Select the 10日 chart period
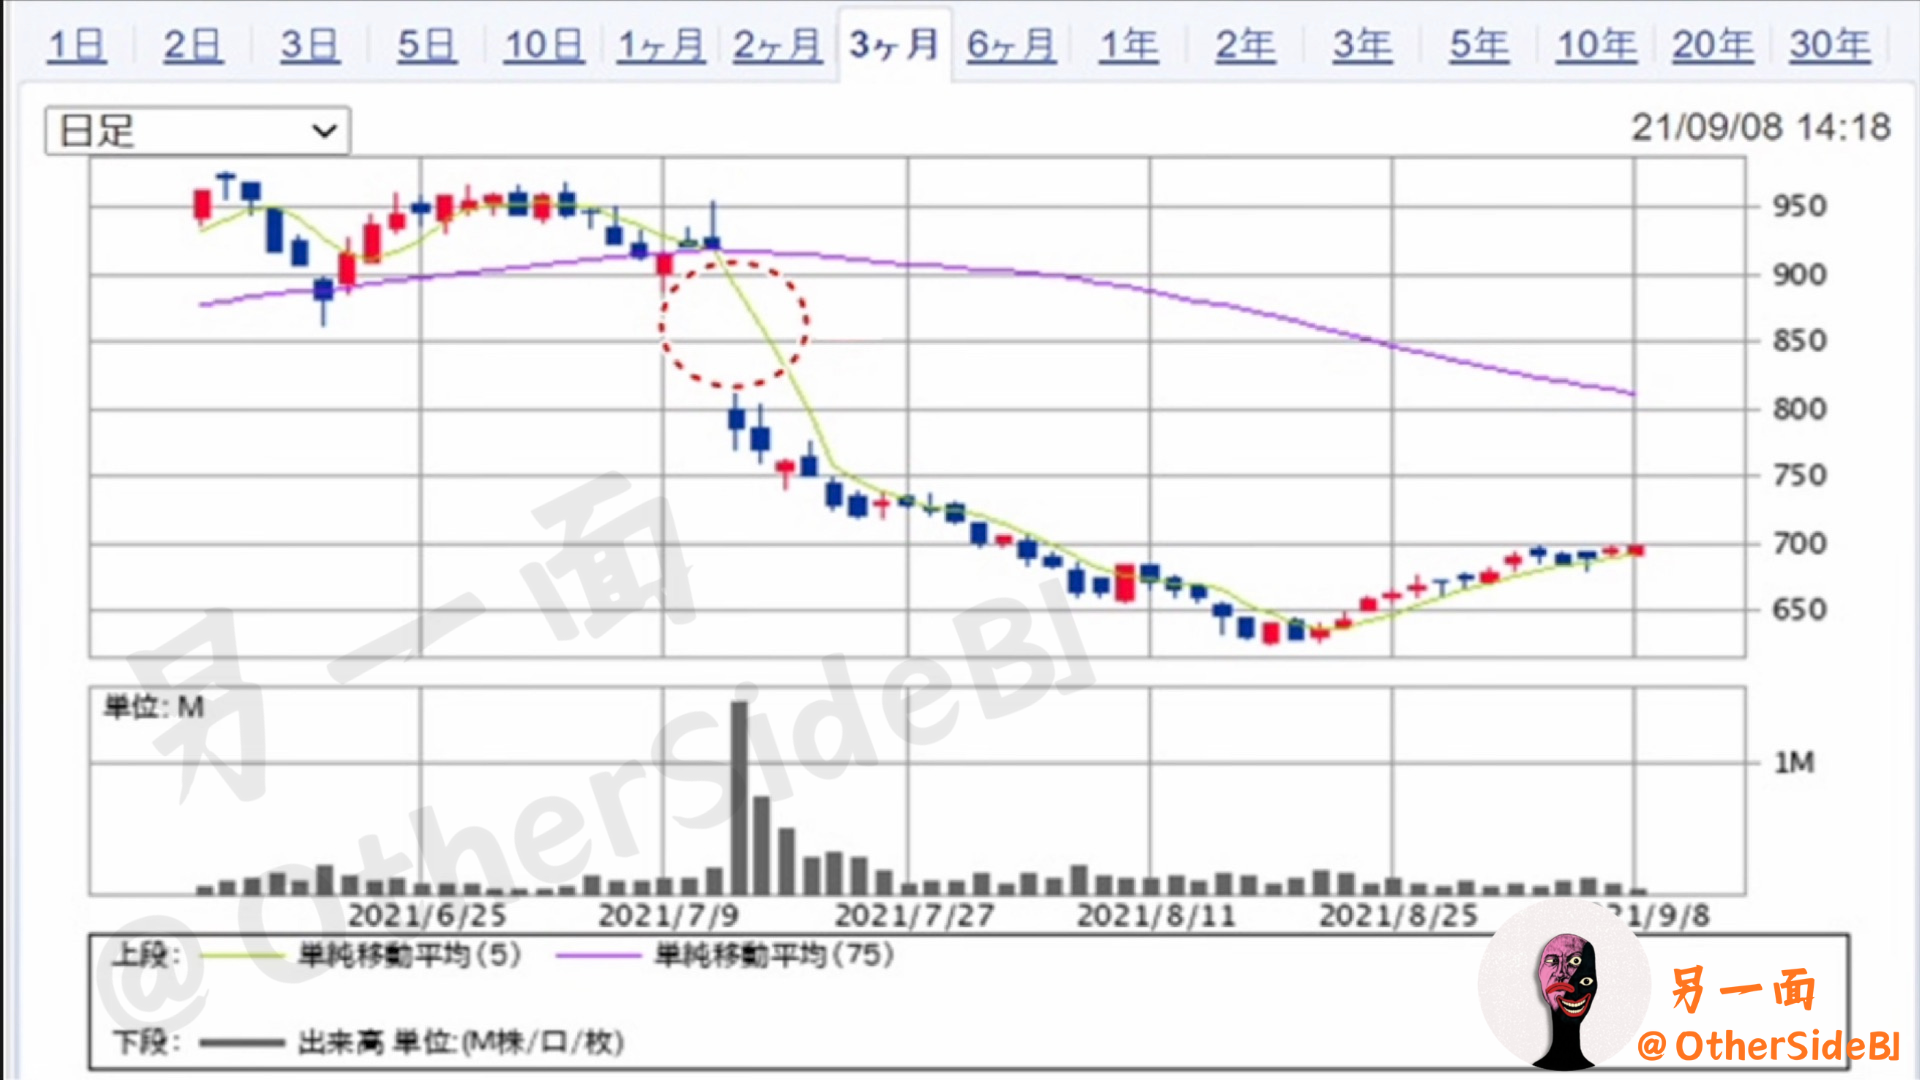The height and width of the screenshot is (1080, 1920). point(543,45)
